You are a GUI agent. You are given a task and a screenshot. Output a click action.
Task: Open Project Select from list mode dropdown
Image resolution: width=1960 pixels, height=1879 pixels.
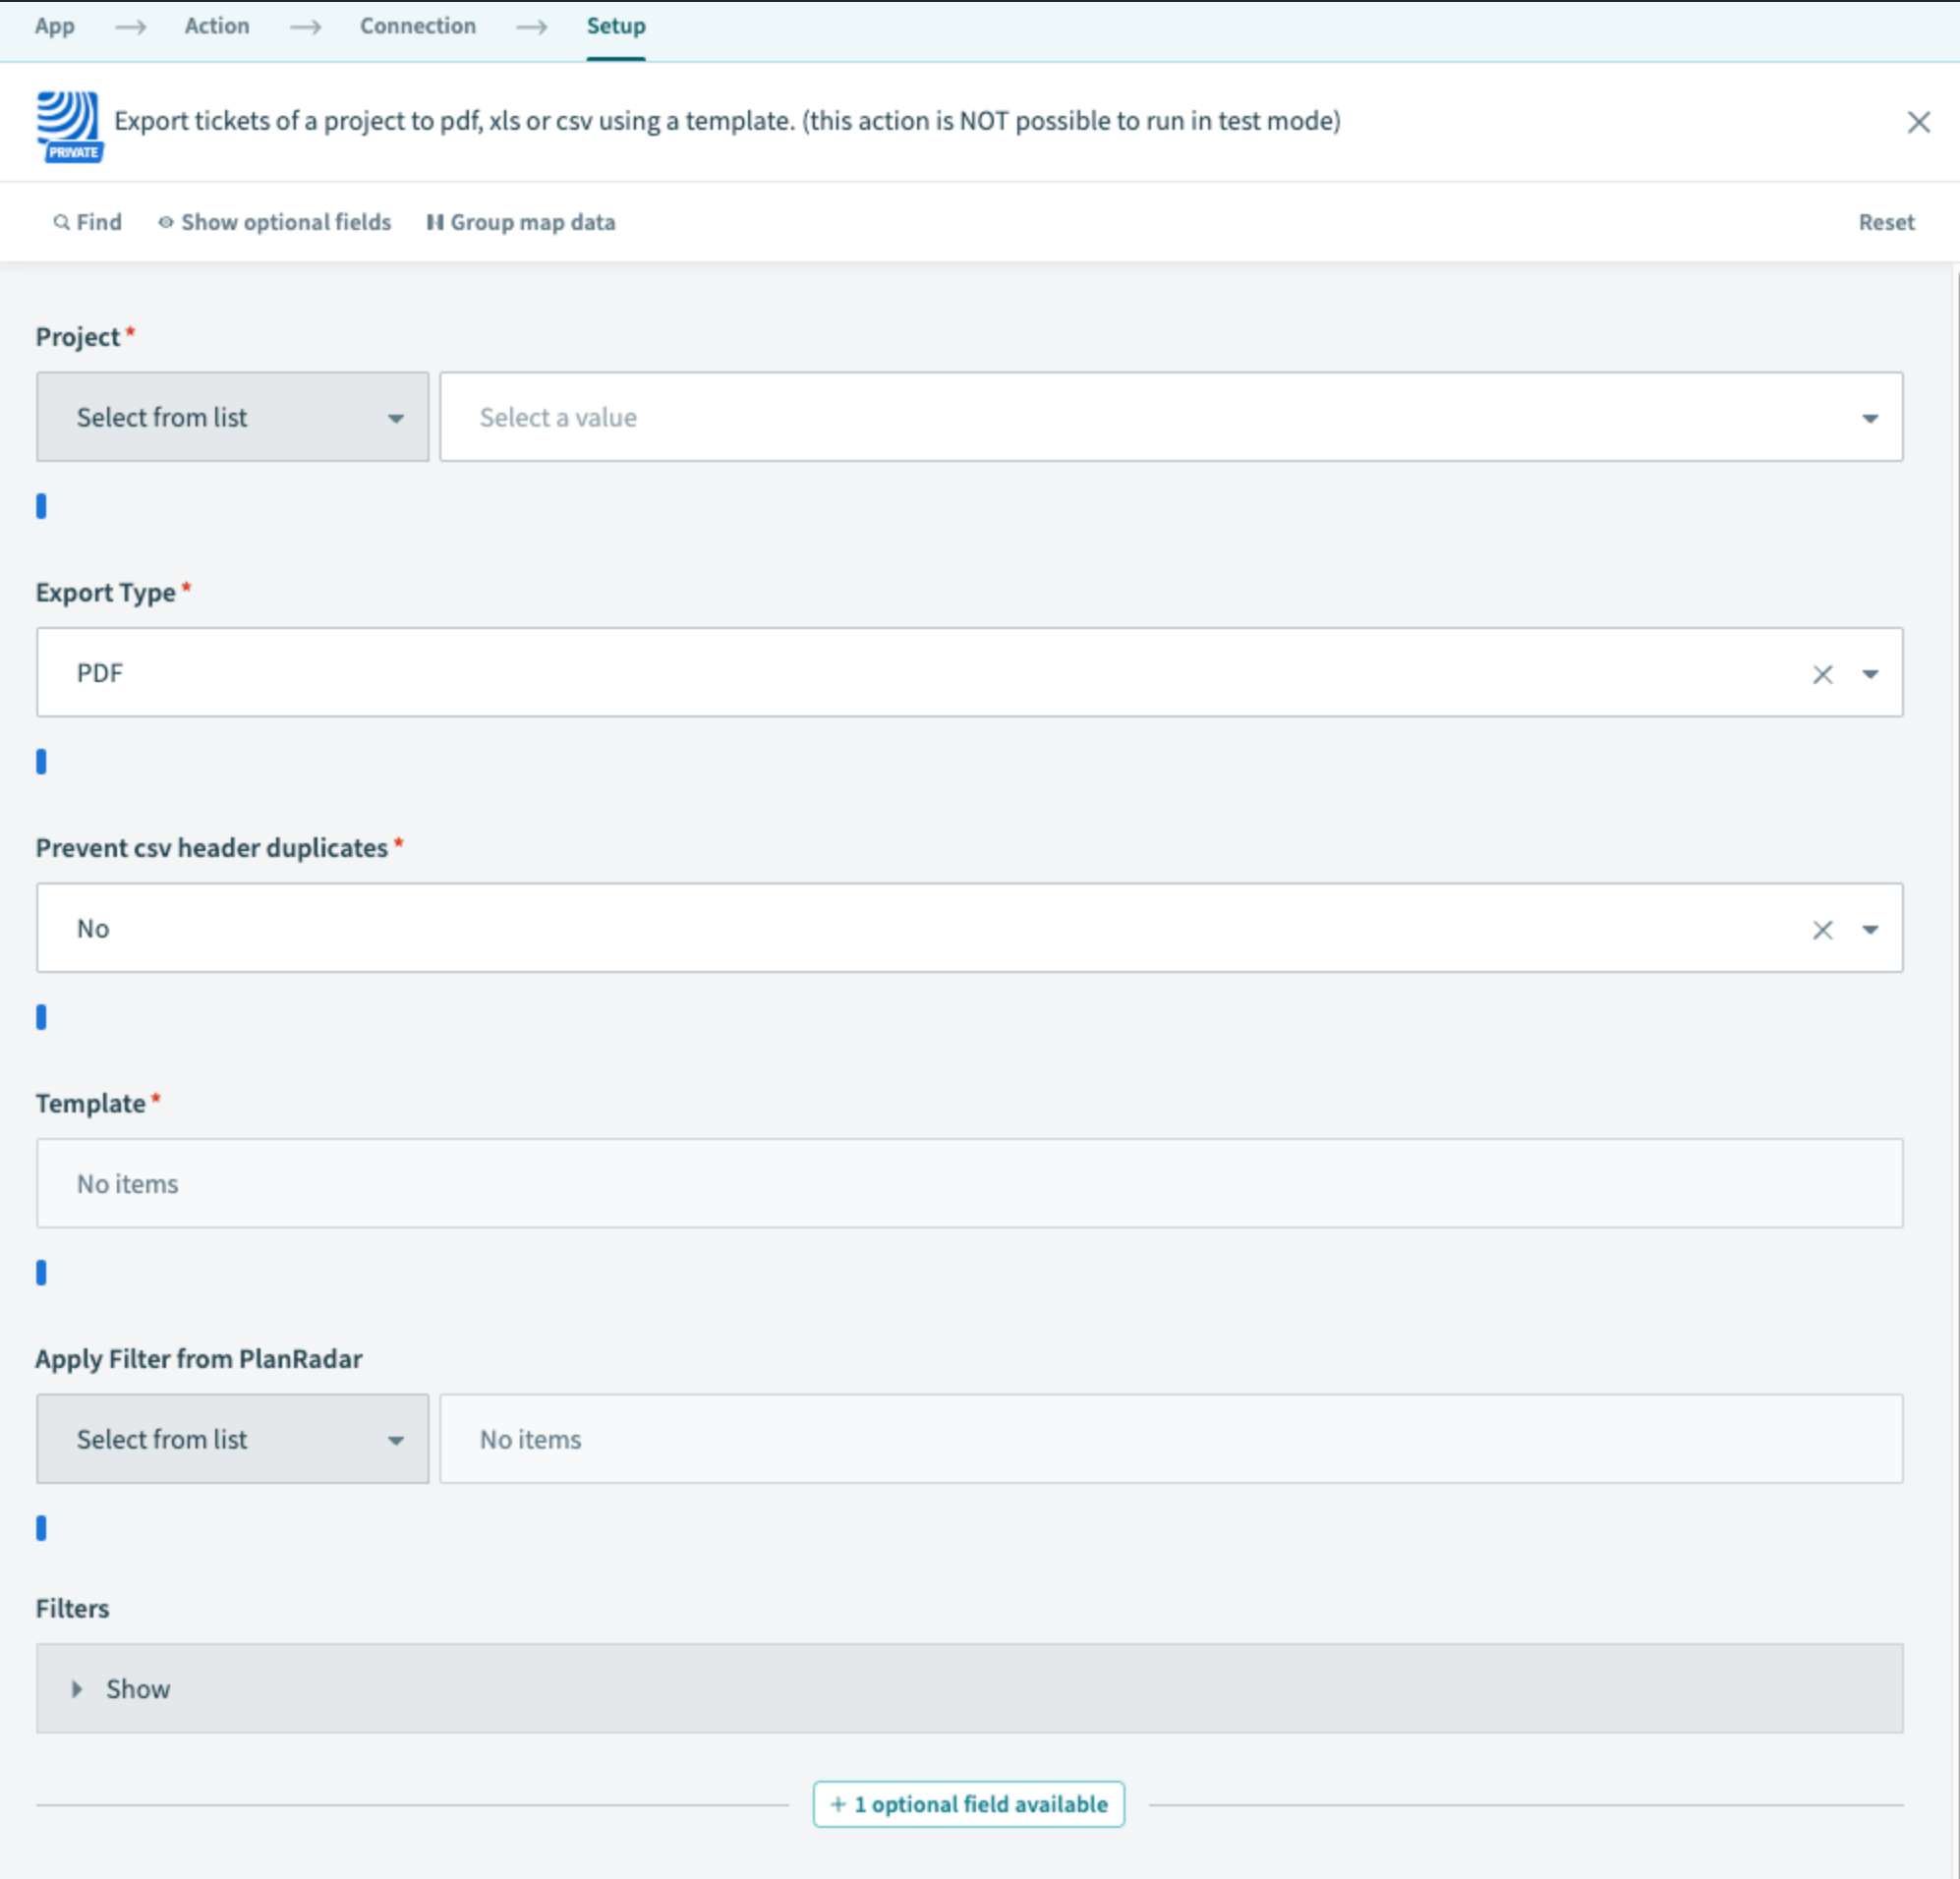(x=232, y=417)
